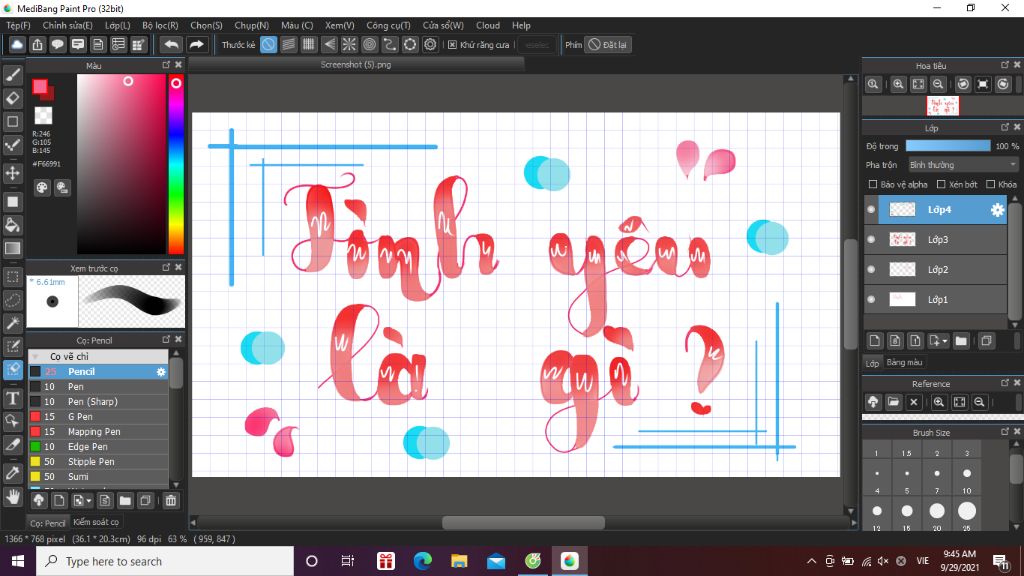Select the Eyedropper tool

click(12, 473)
